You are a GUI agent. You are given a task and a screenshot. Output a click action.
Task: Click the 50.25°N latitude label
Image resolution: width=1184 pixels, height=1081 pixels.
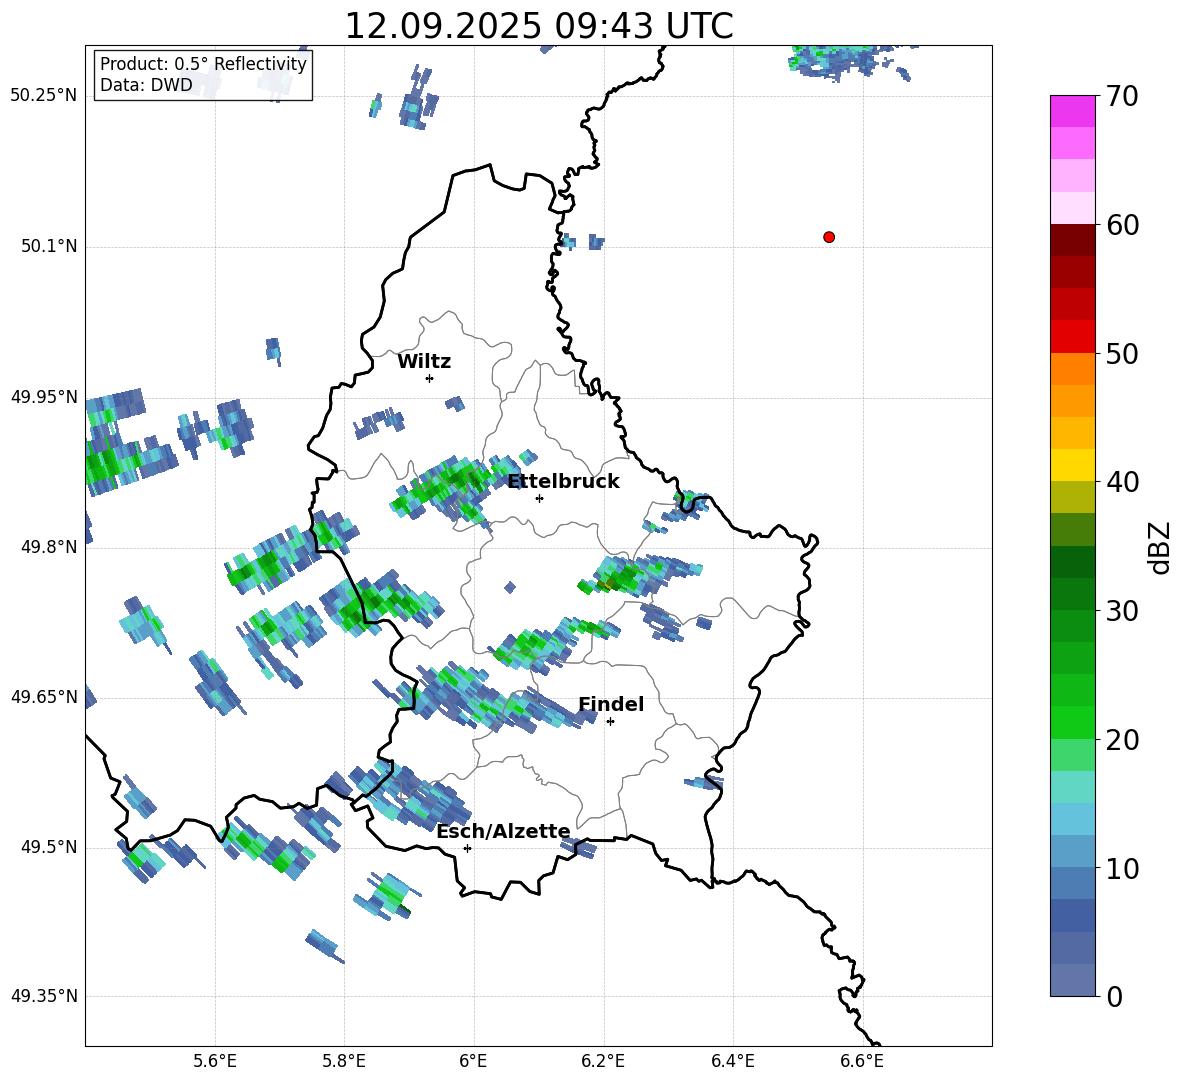(x=44, y=96)
